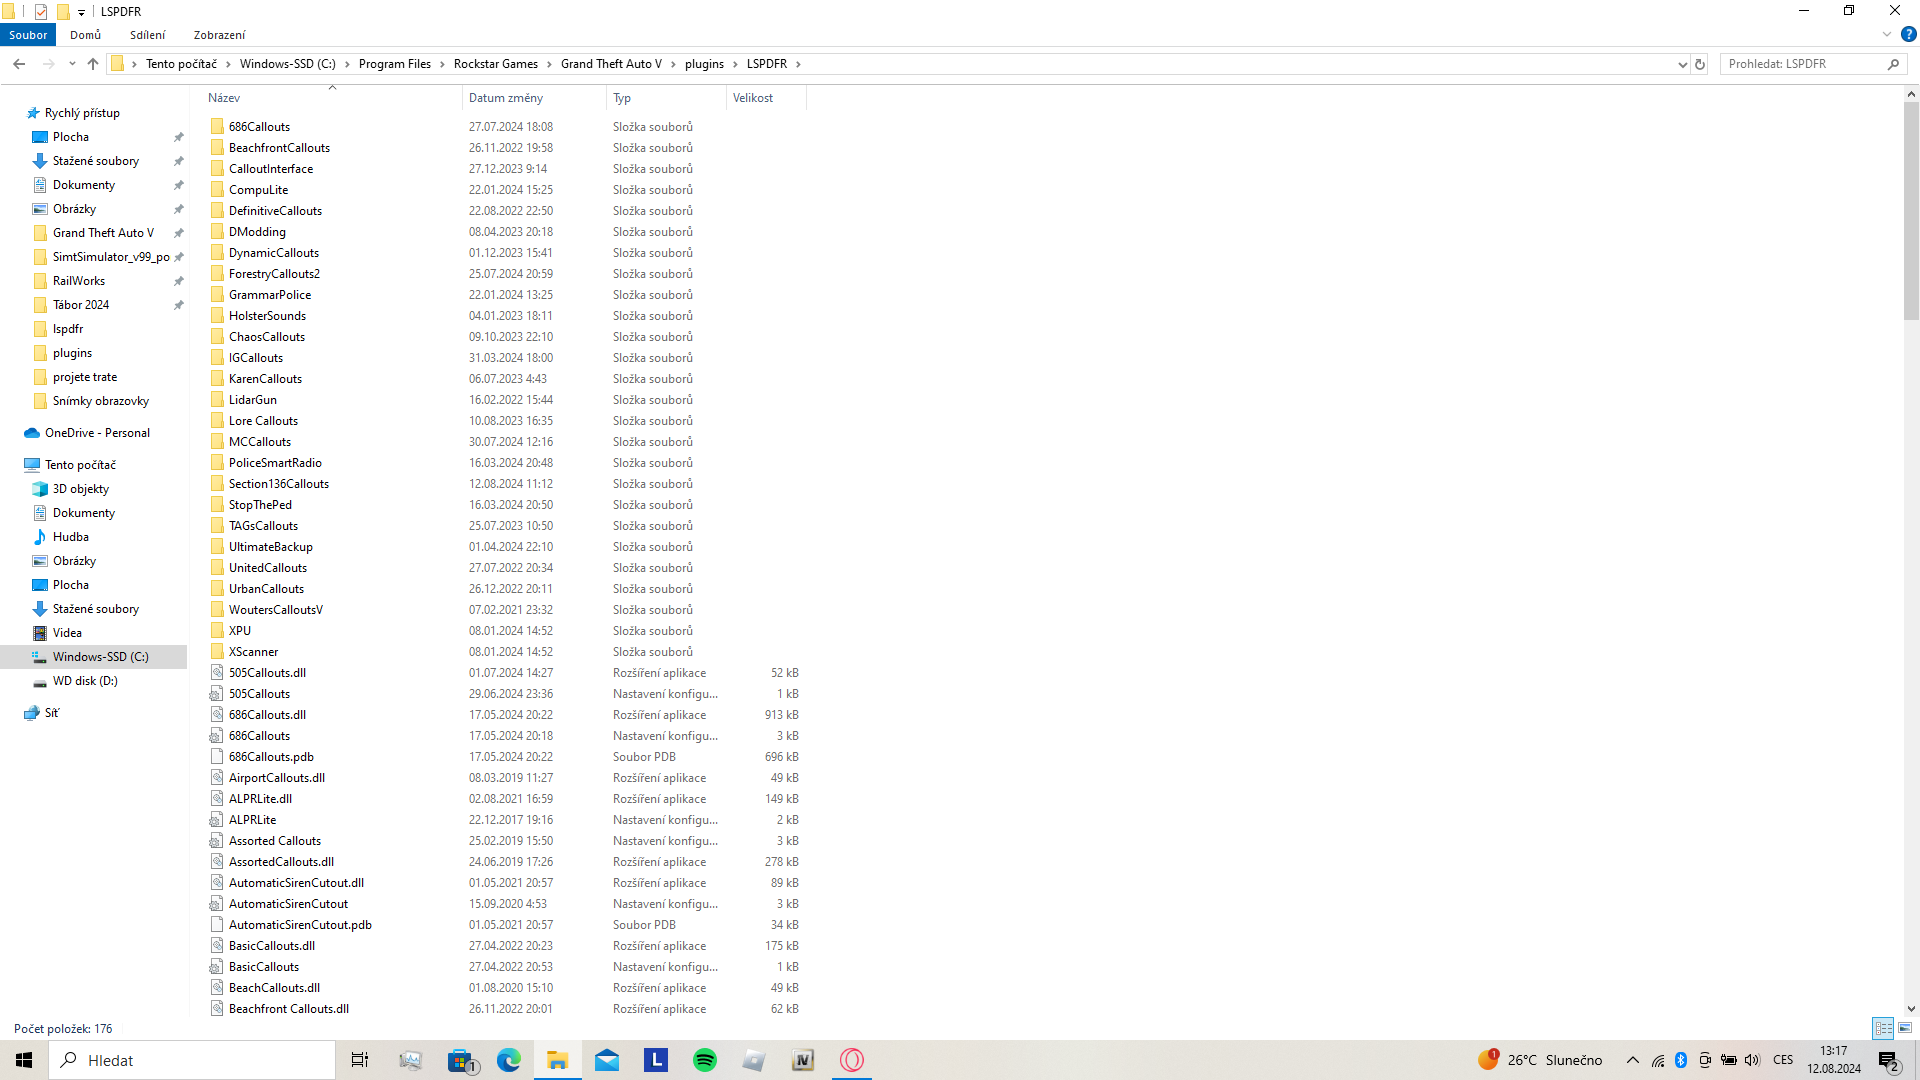Open the Zobrazení ribbon tab
The height and width of the screenshot is (1080, 1920).
pyautogui.click(x=219, y=35)
